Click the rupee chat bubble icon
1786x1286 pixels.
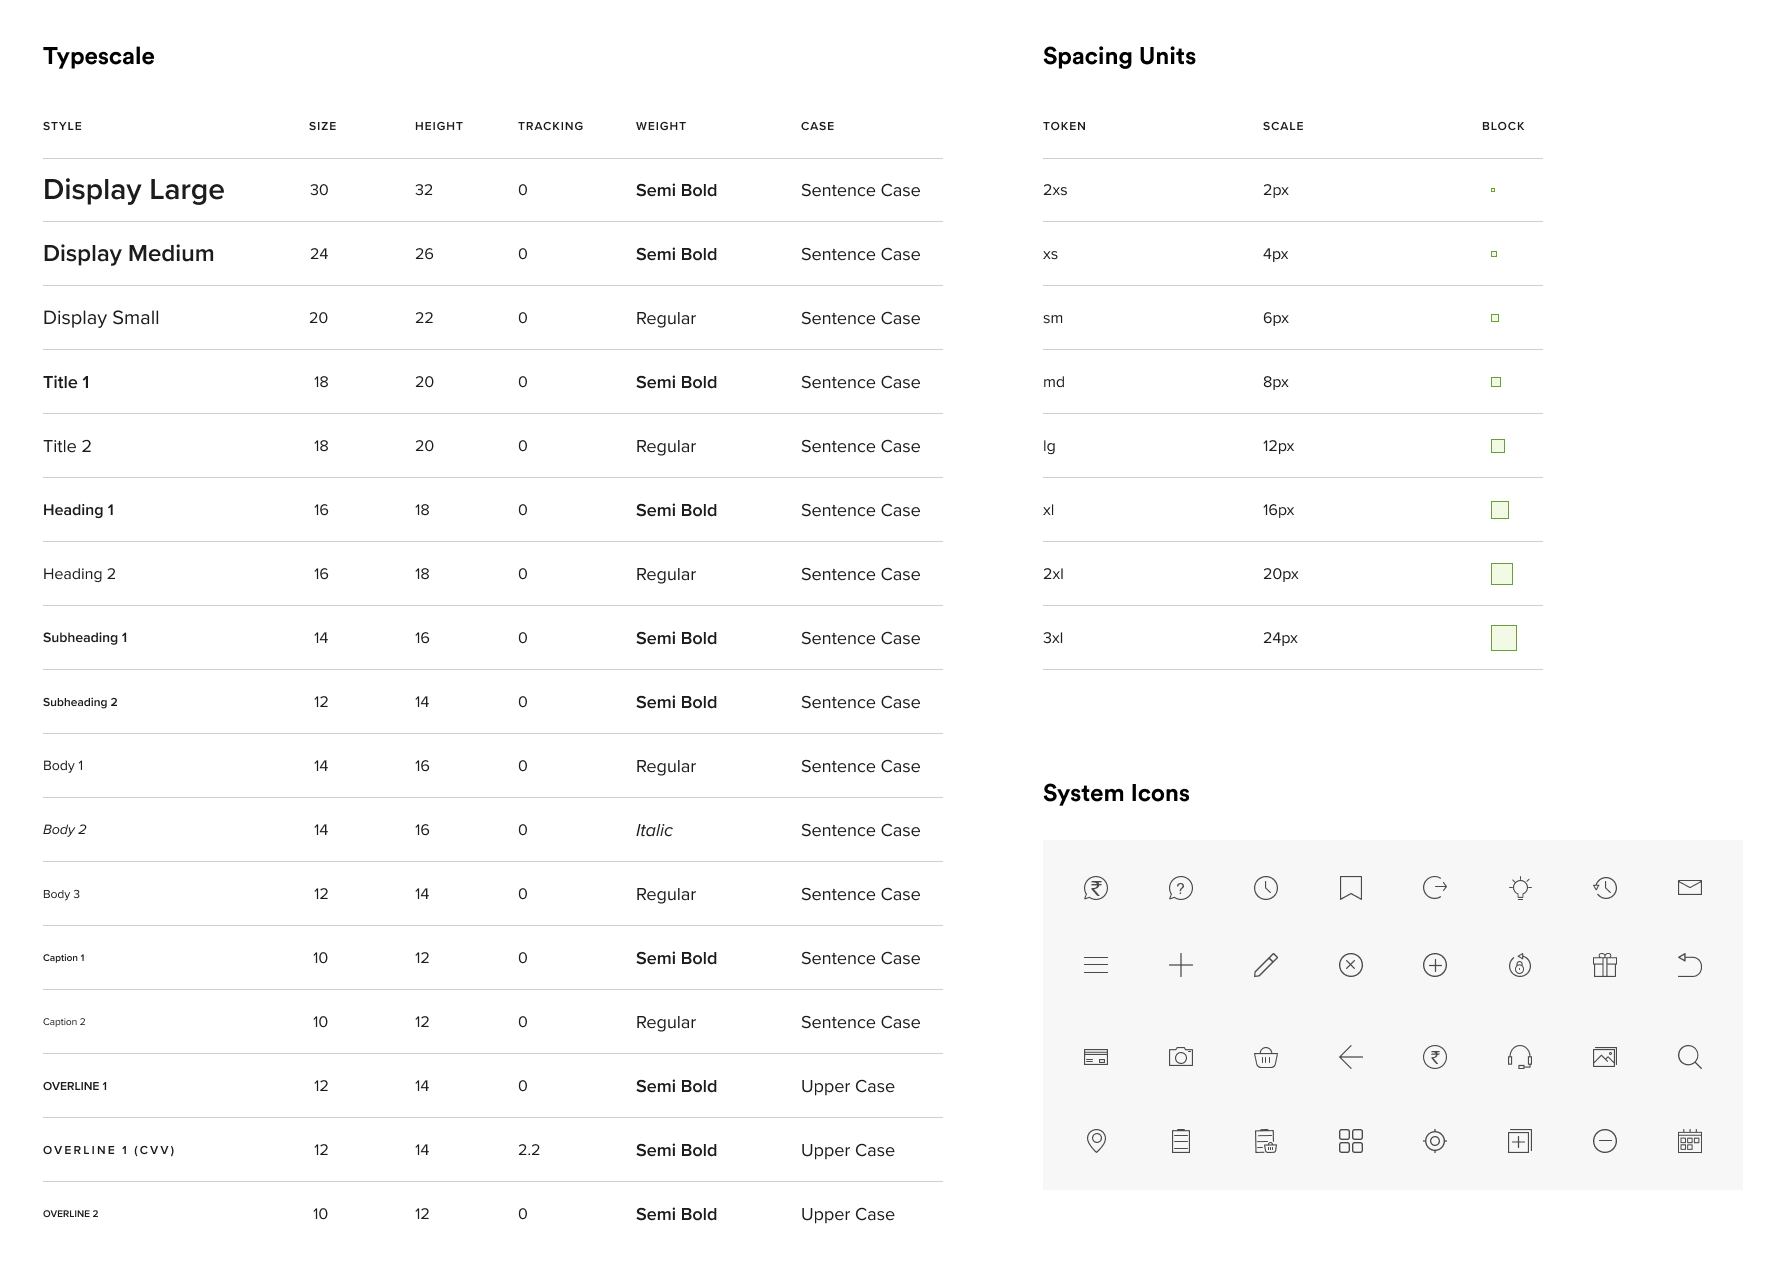1096,888
